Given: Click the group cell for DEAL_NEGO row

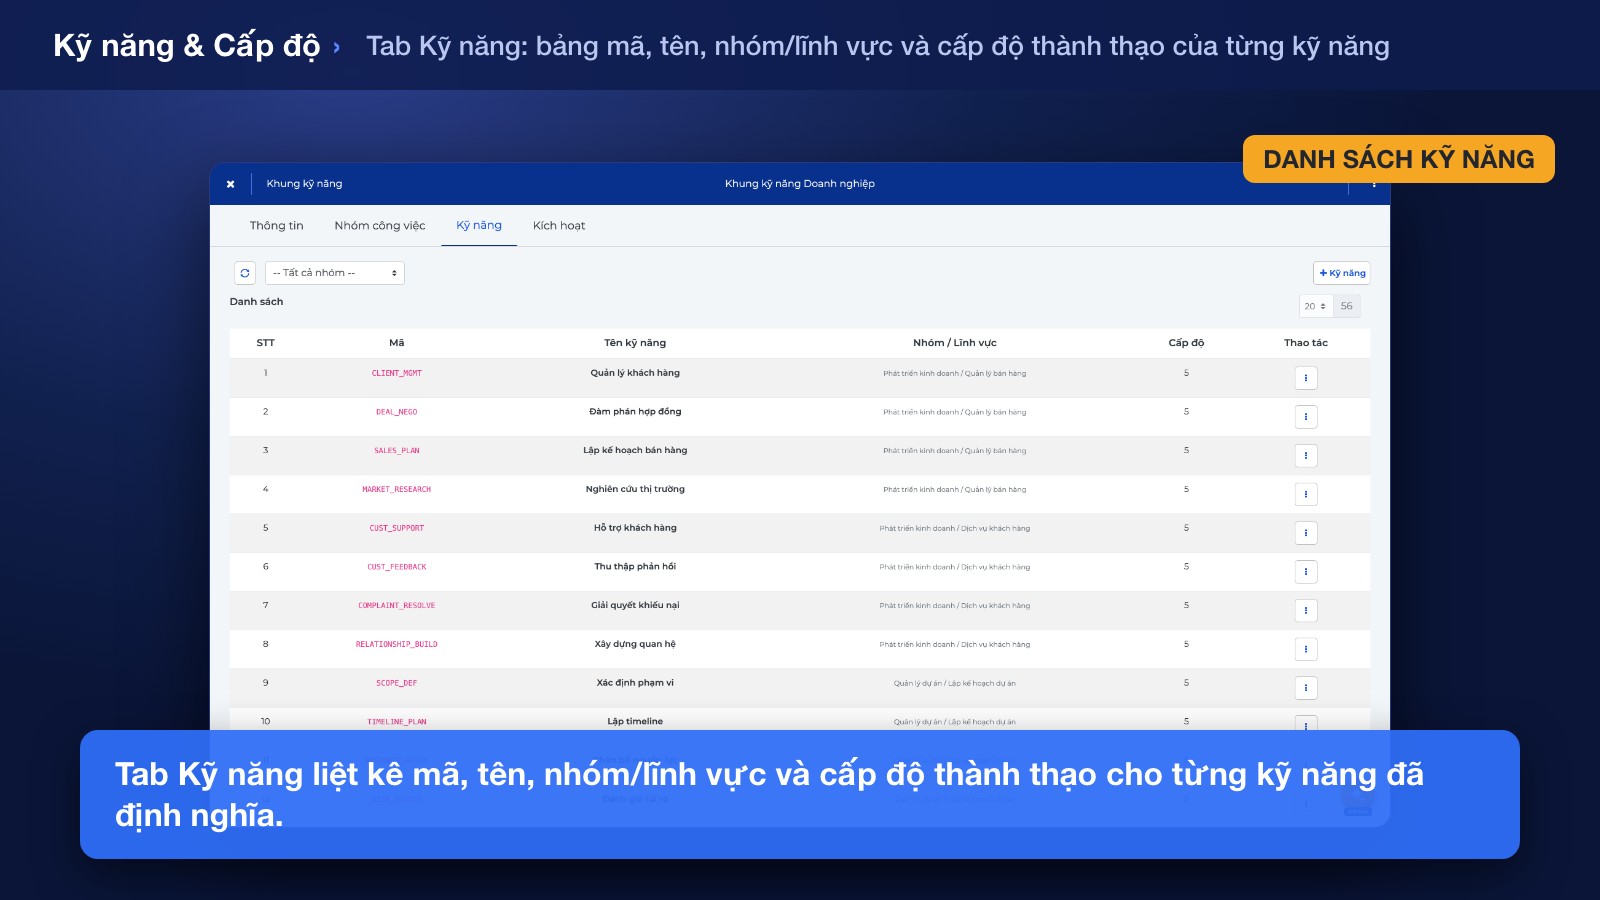Looking at the screenshot, I should [x=955, y=412].
